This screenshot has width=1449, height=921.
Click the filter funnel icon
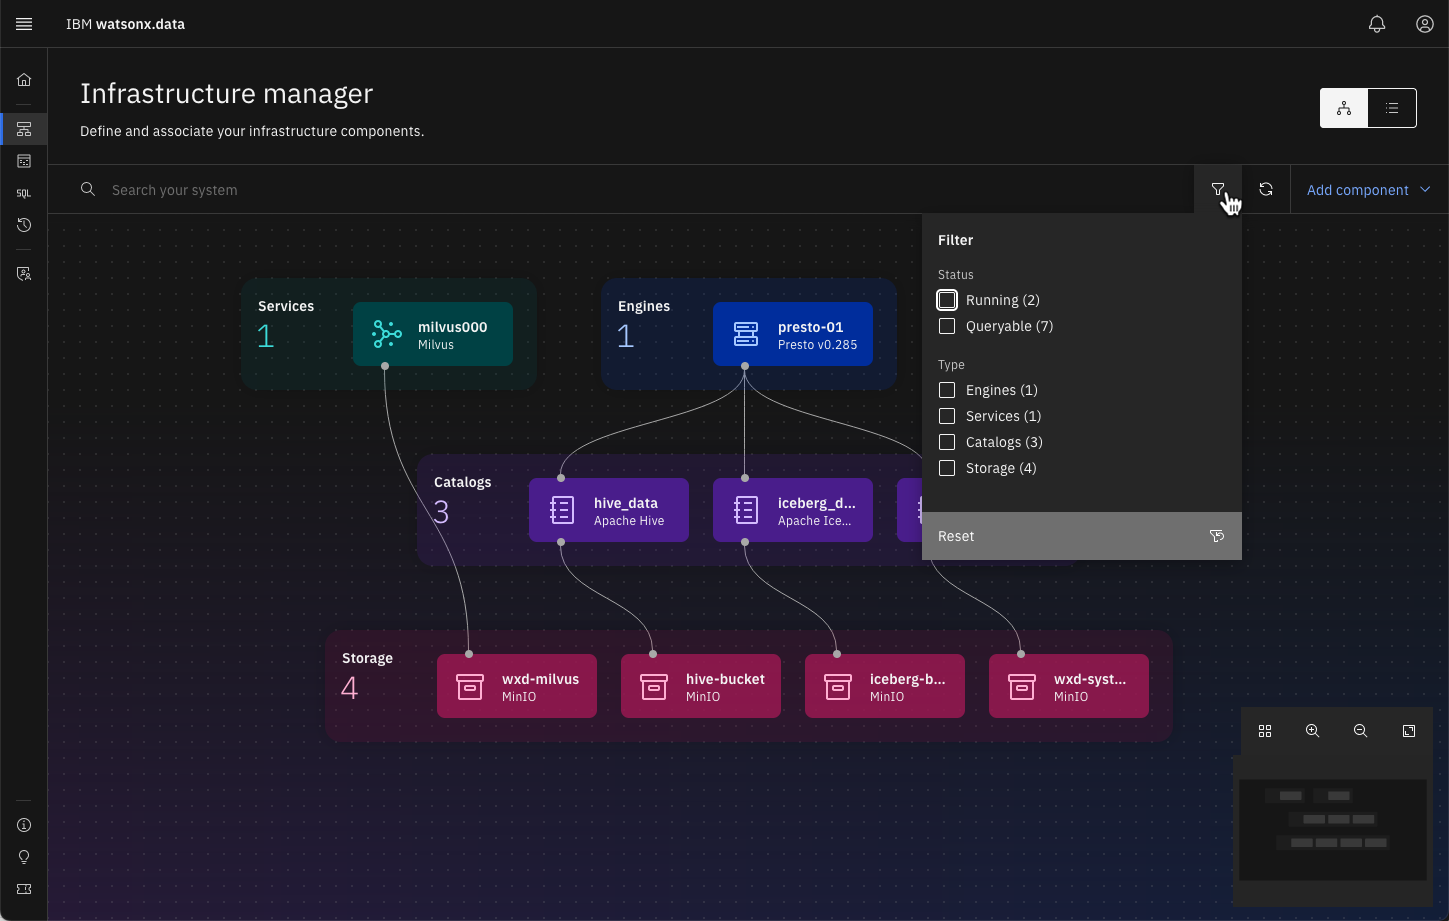pyautogui.click(x=1218, y=189)
